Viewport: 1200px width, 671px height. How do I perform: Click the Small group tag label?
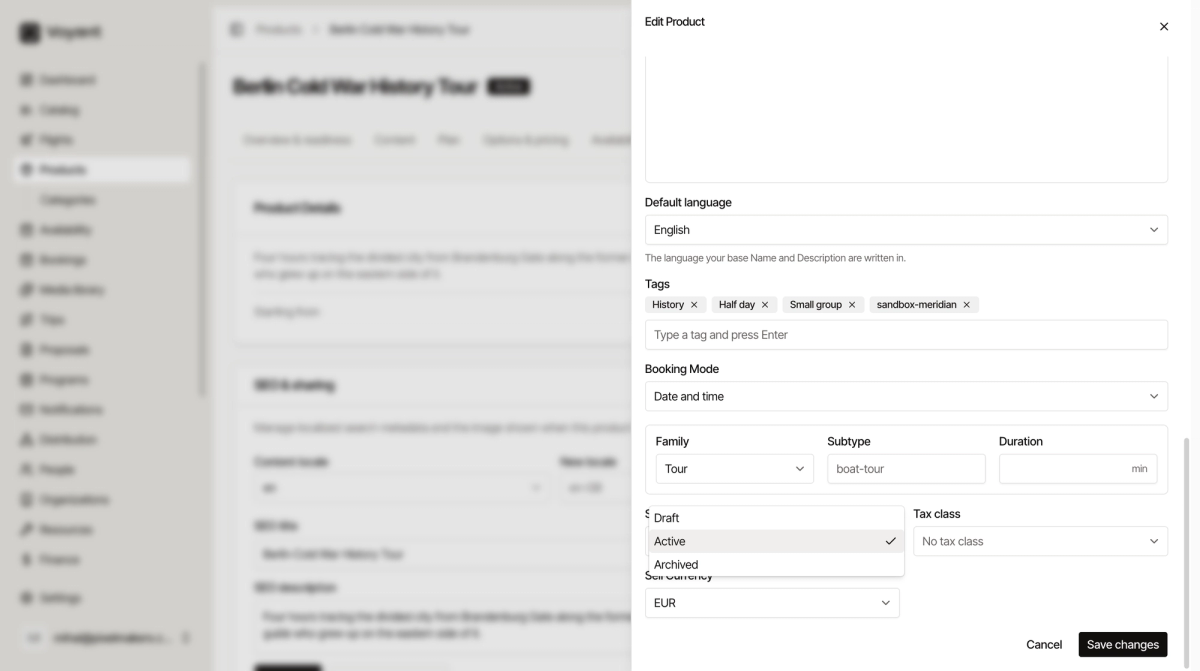815,305
